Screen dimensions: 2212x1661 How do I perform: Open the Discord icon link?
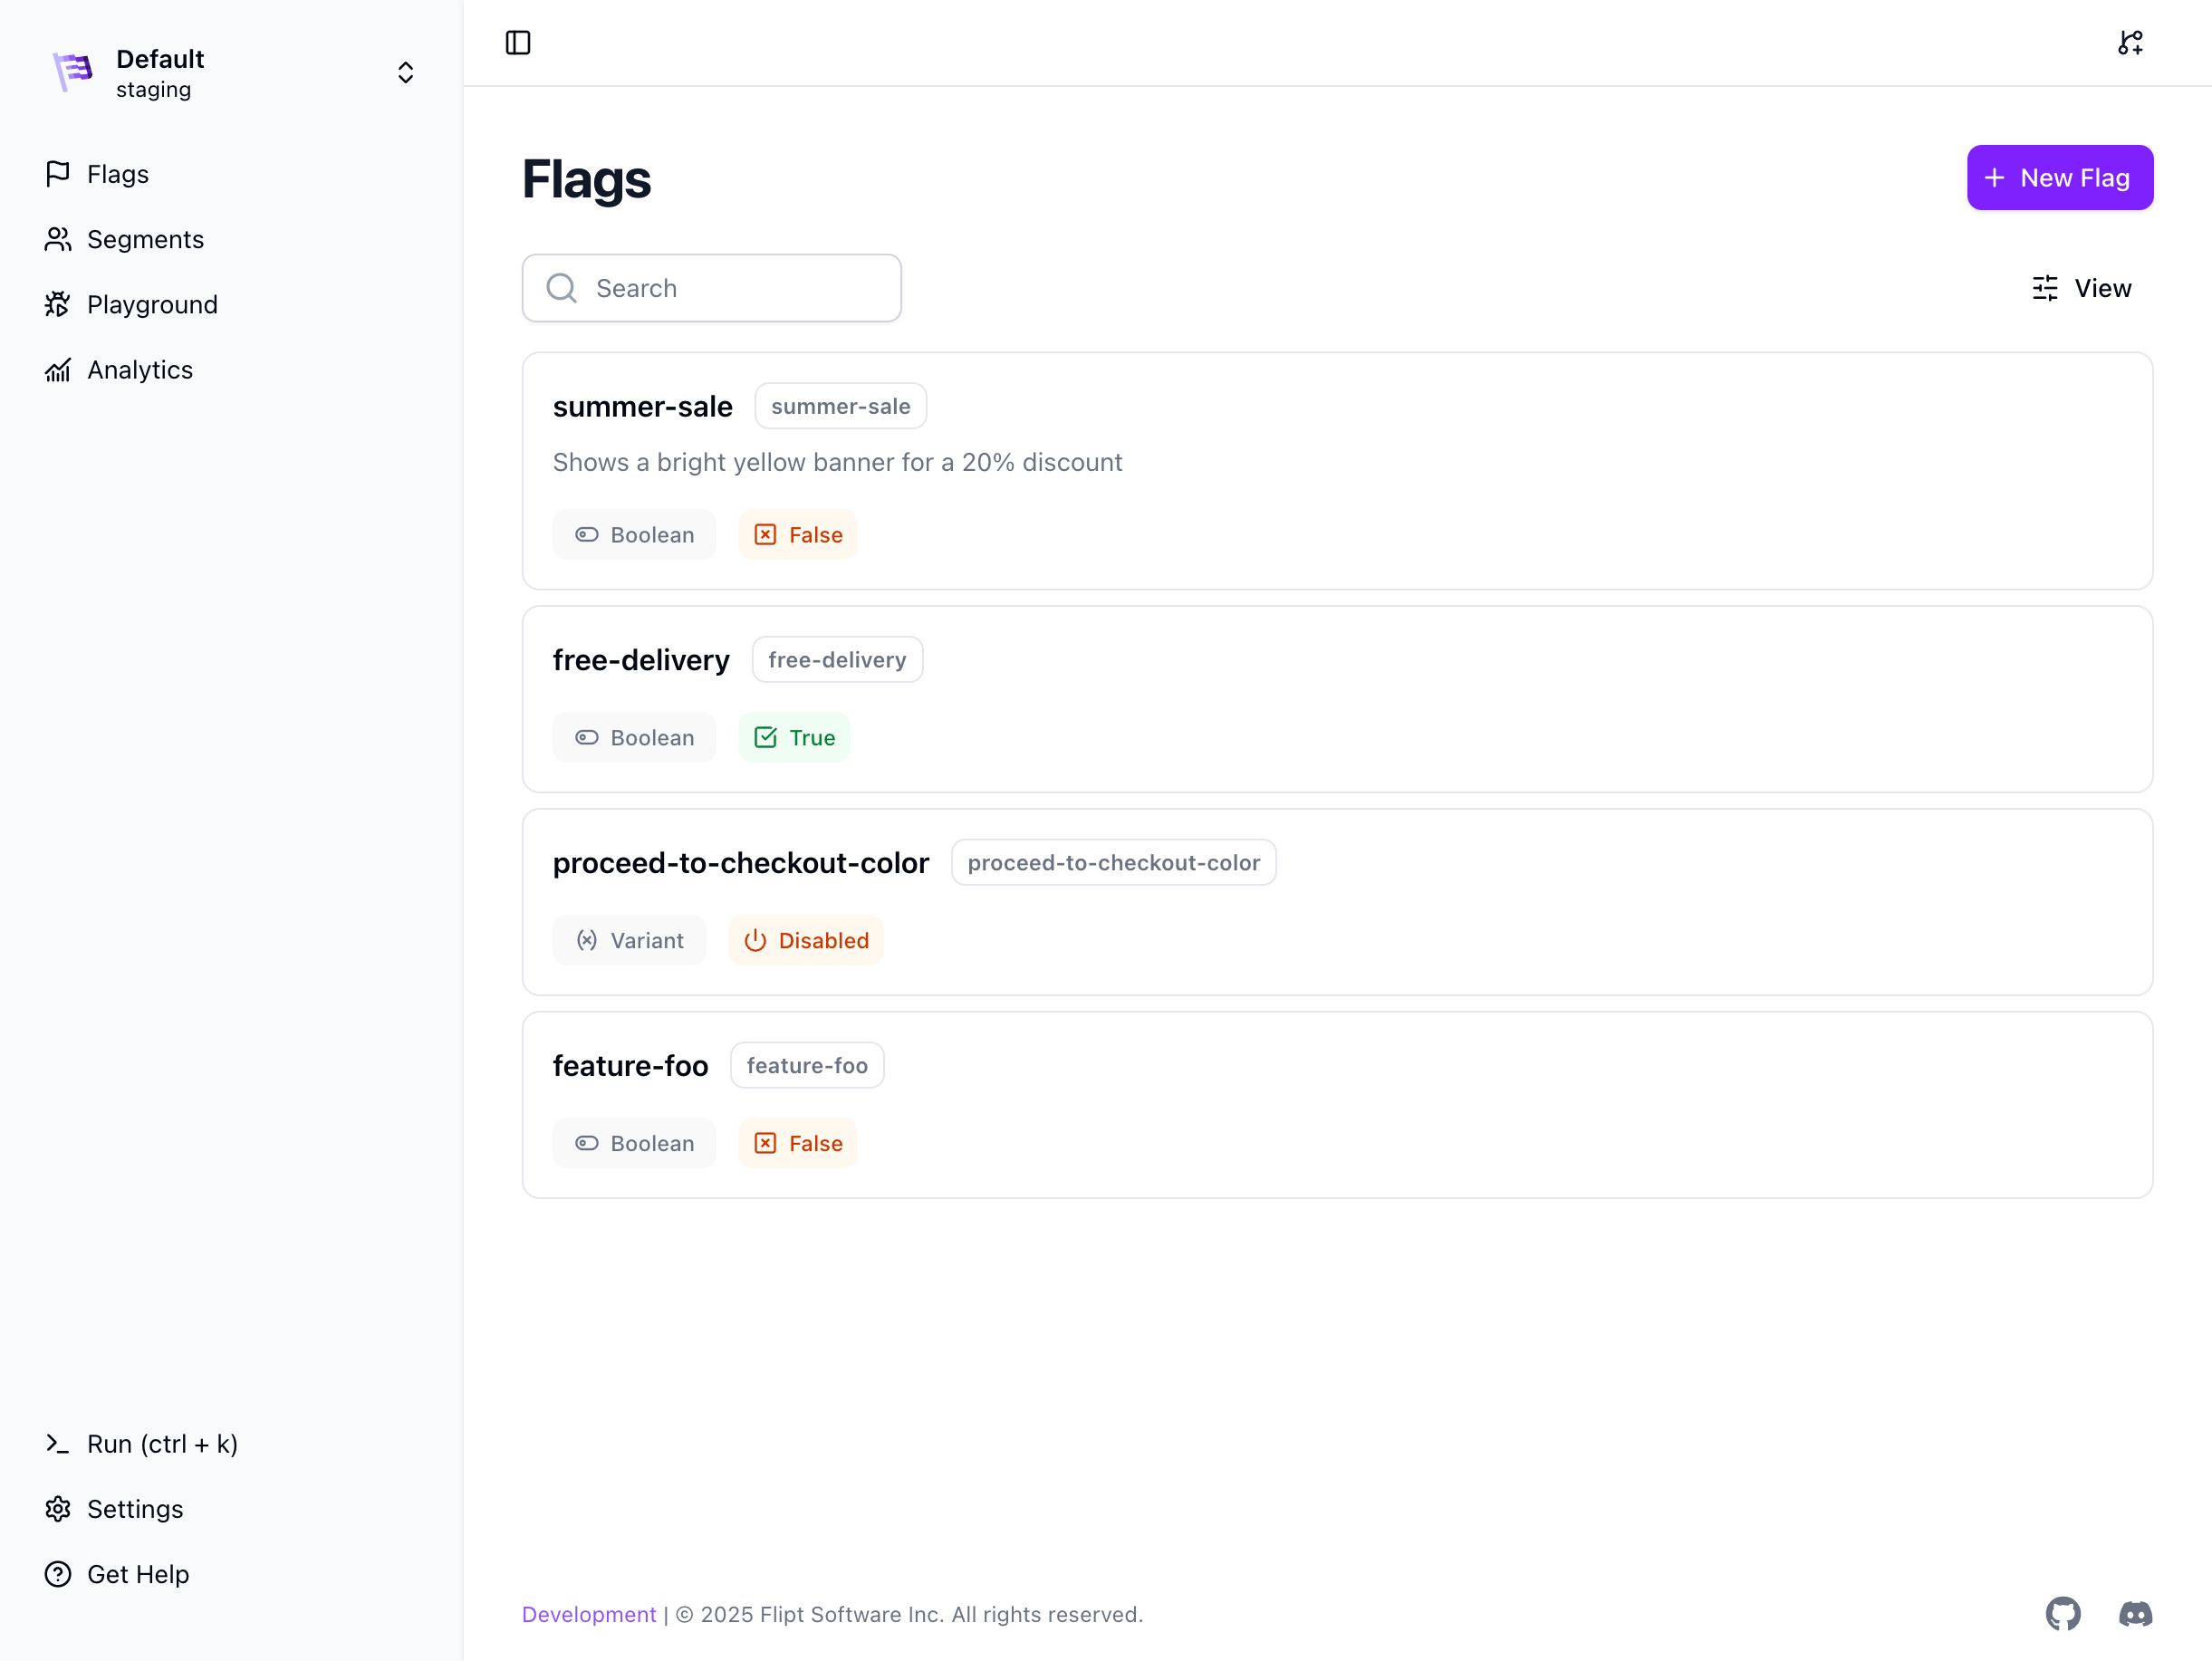coord(2135,1614)
